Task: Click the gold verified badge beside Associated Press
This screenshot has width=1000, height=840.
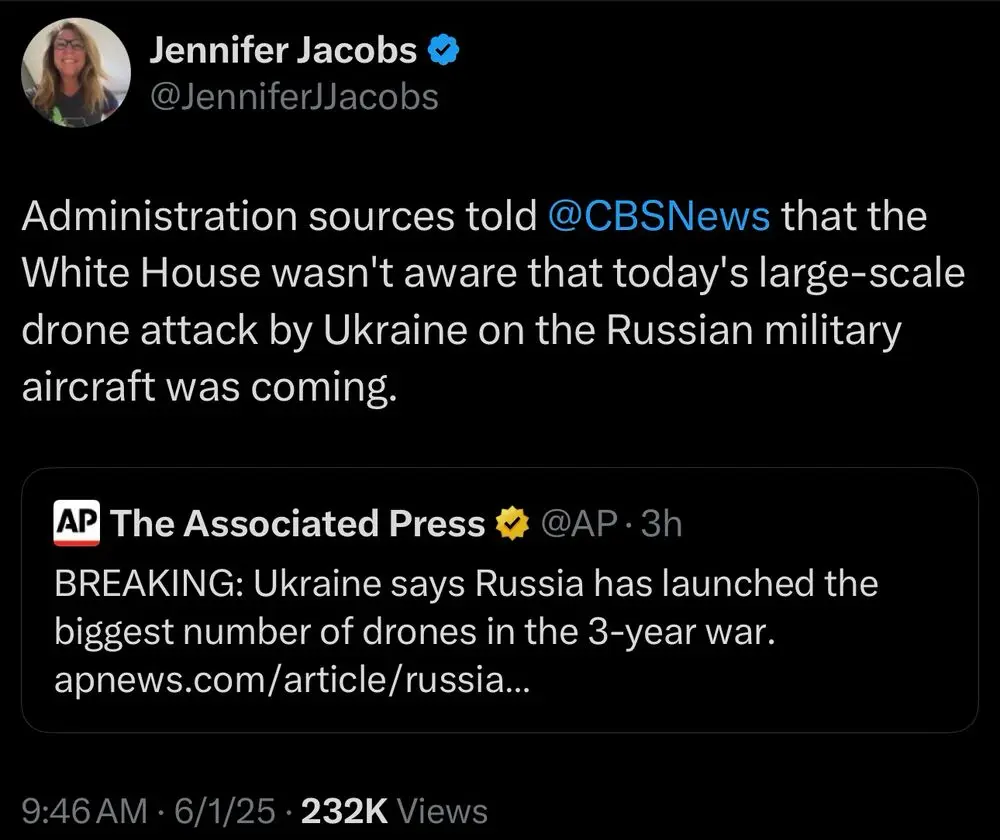Action: 512,523
